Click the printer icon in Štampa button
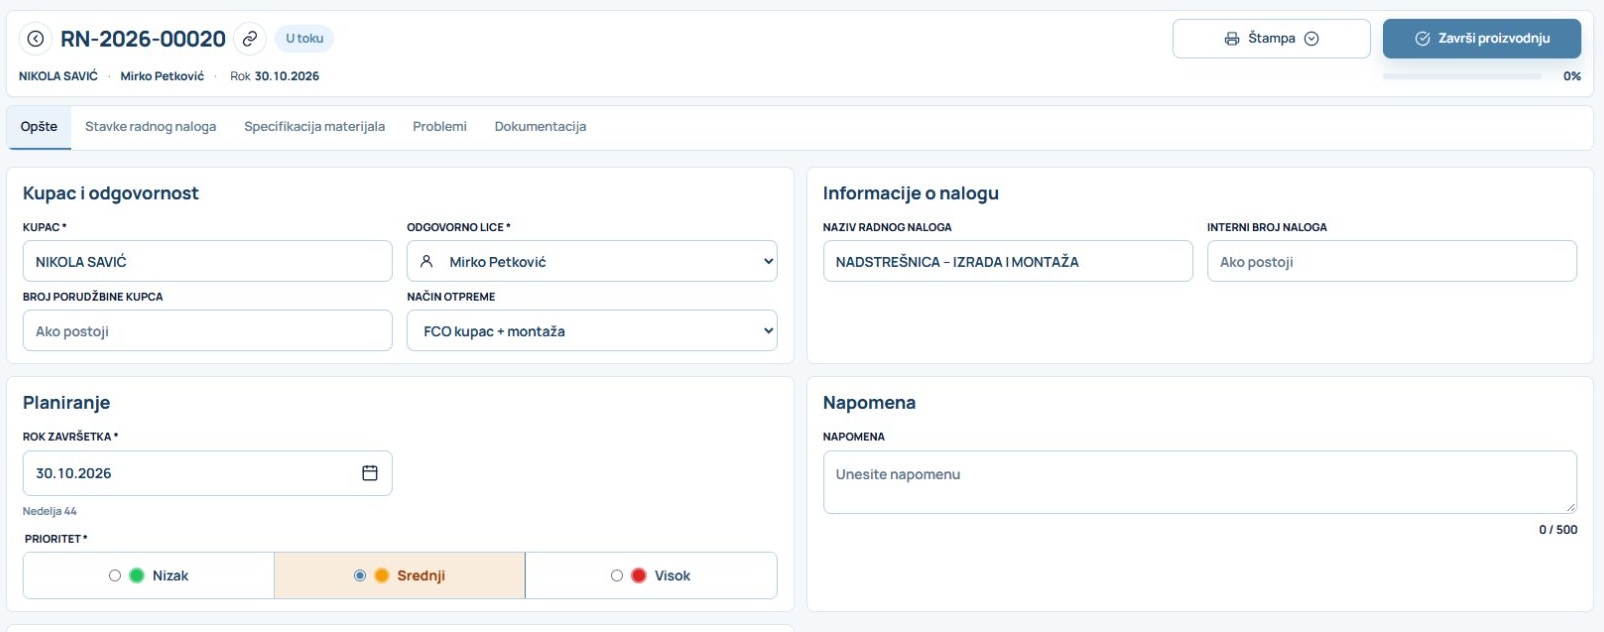 point(1232,39)
